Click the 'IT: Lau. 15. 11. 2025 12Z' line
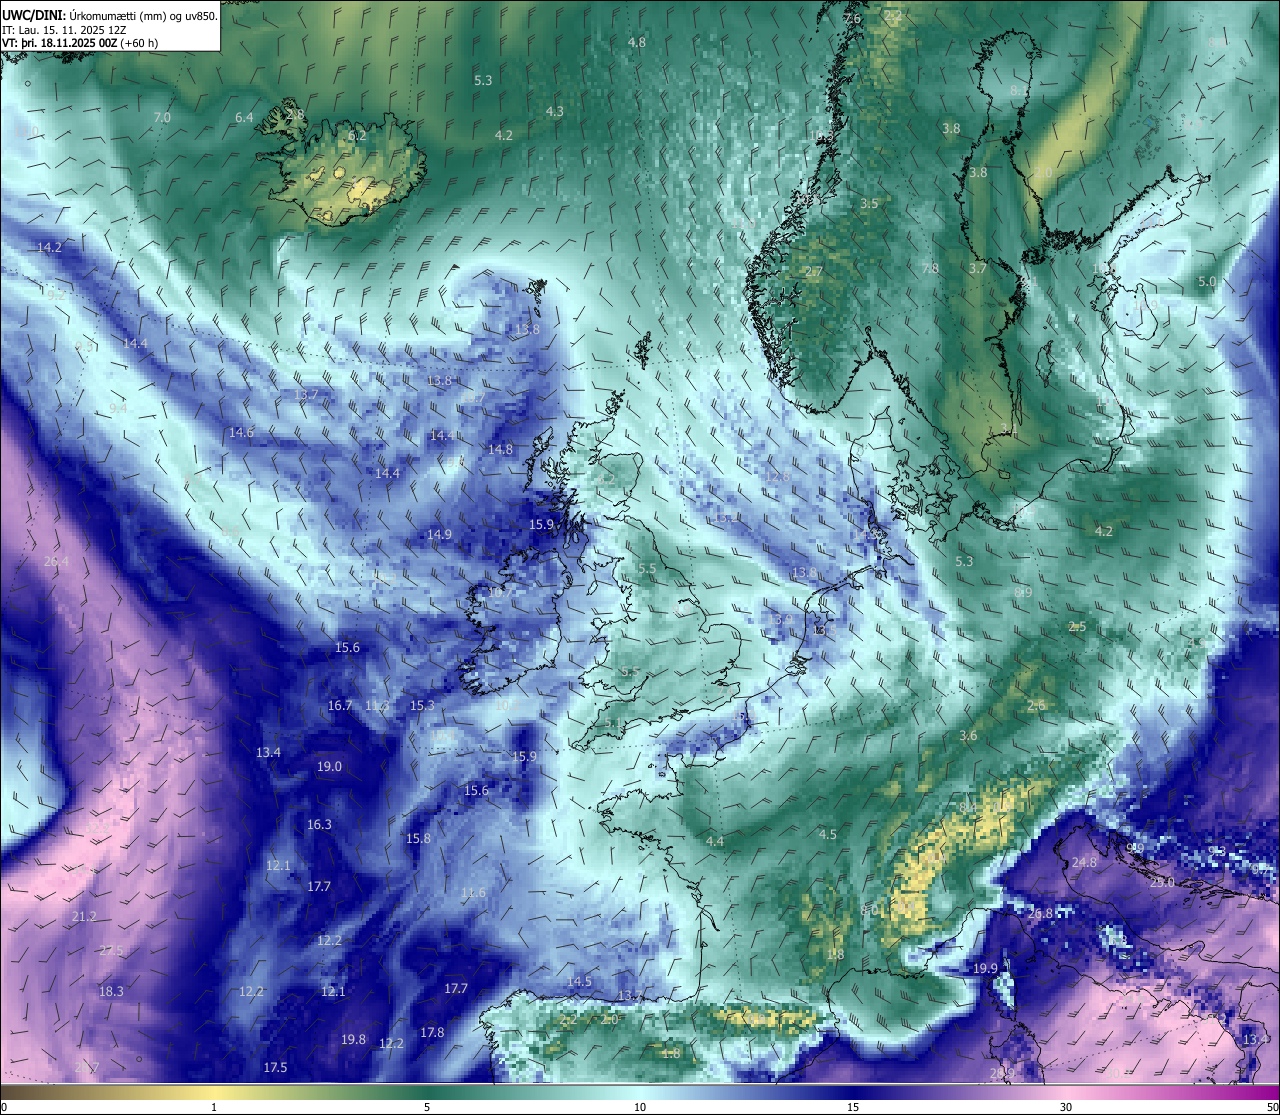The width and height of the screenshot is (1280, 1115). coord(64,30)
